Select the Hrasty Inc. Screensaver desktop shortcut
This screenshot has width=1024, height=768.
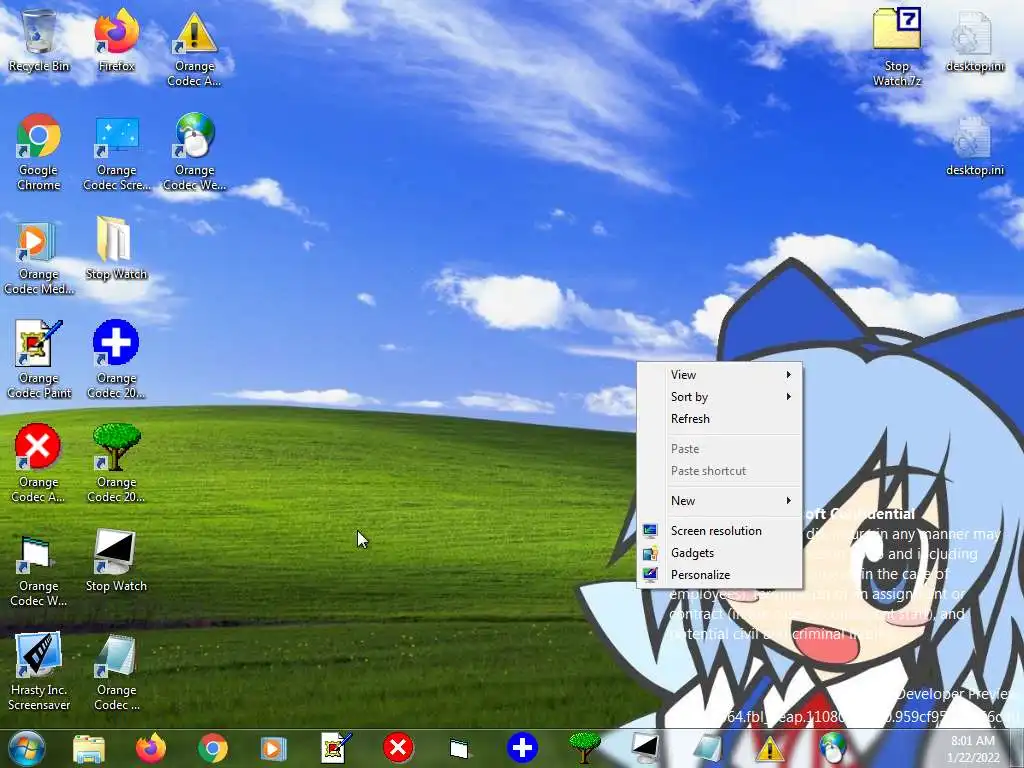39,672
